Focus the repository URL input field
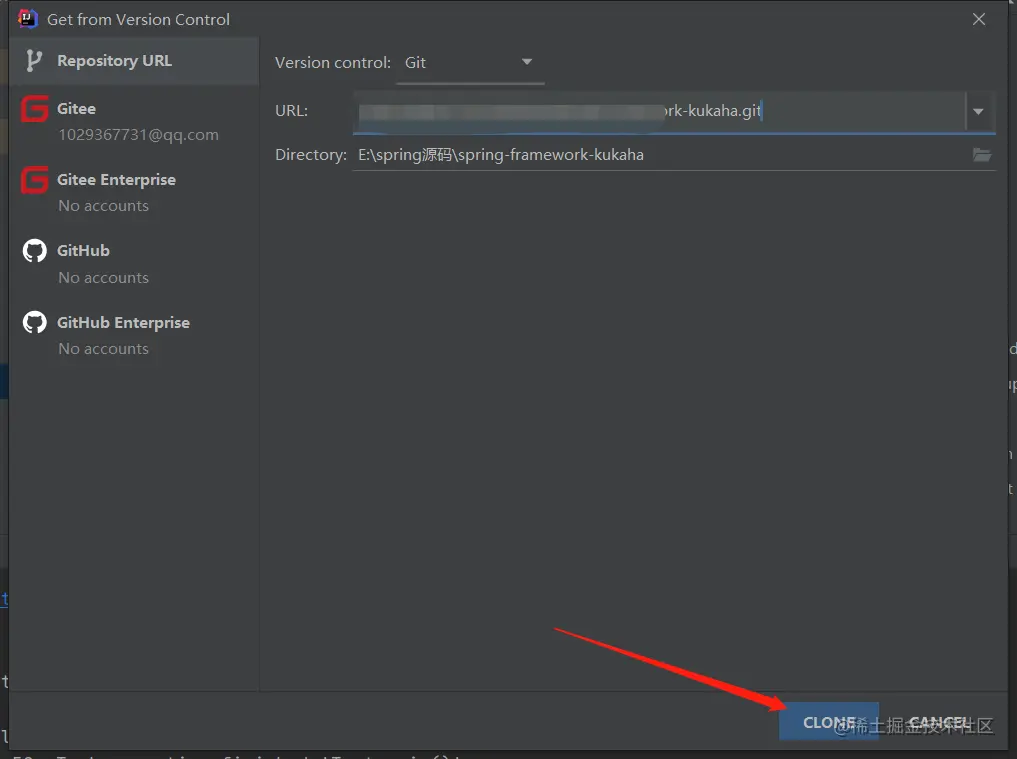Image resolution: width=1017 pixels, height=759 pixels. pos(659,112)
